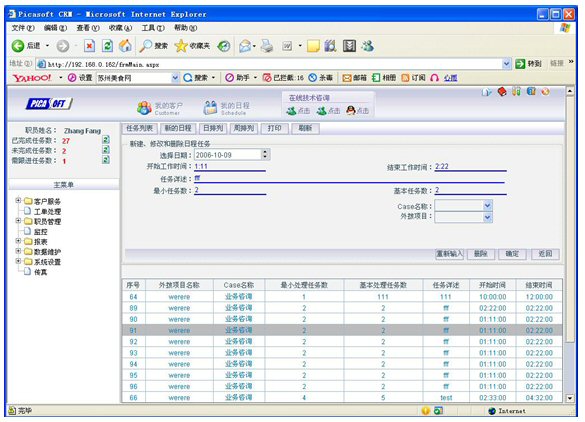Viewport: 585px width, 422px height.
Task: Open the 外放项目 dropdown
Action: [487, 217]
